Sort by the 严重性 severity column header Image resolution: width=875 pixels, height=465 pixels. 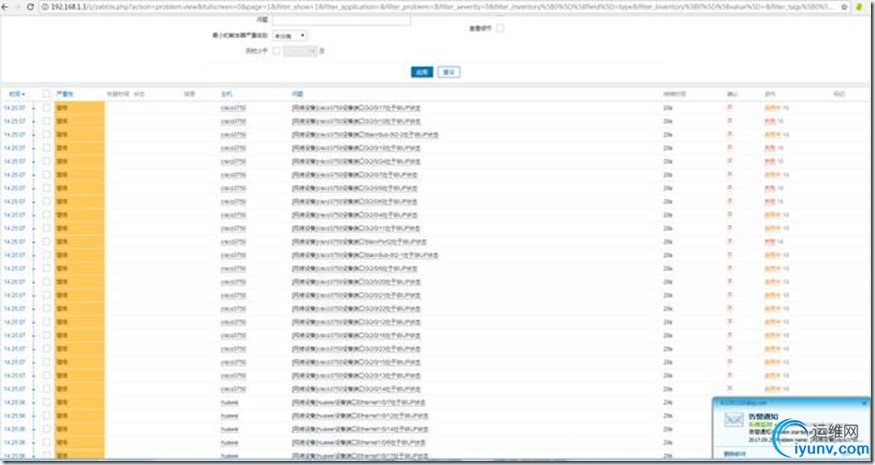[x=65, y=94]
